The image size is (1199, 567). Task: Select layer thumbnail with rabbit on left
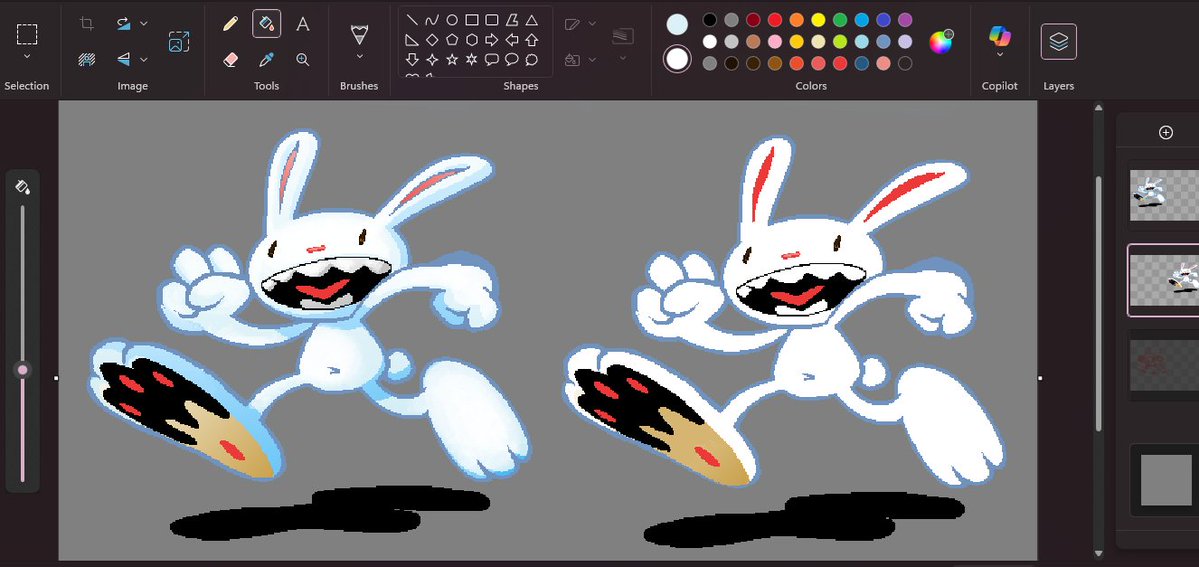(1164, 194)
